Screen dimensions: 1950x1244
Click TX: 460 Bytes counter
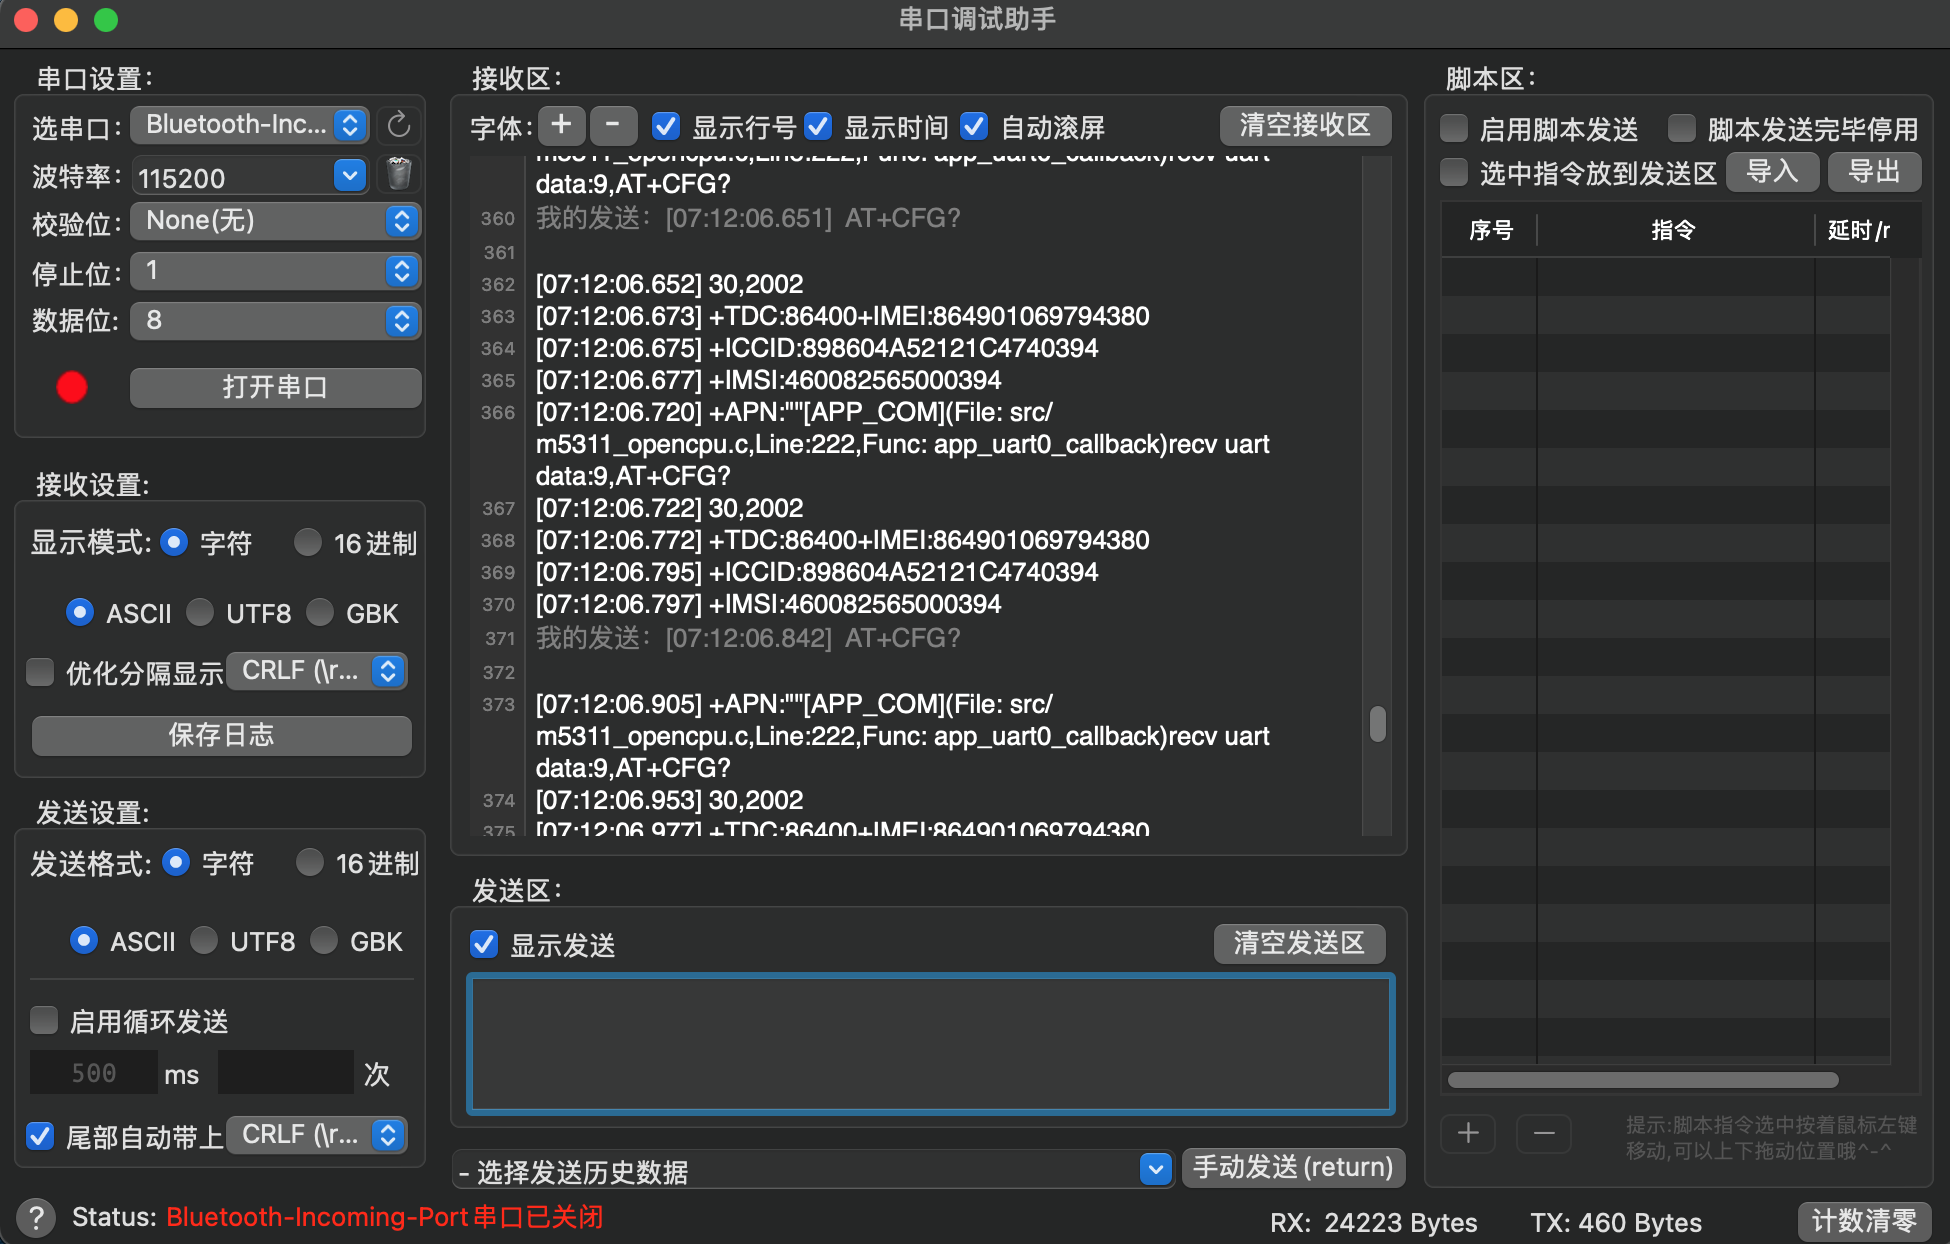point(1616,1222)
